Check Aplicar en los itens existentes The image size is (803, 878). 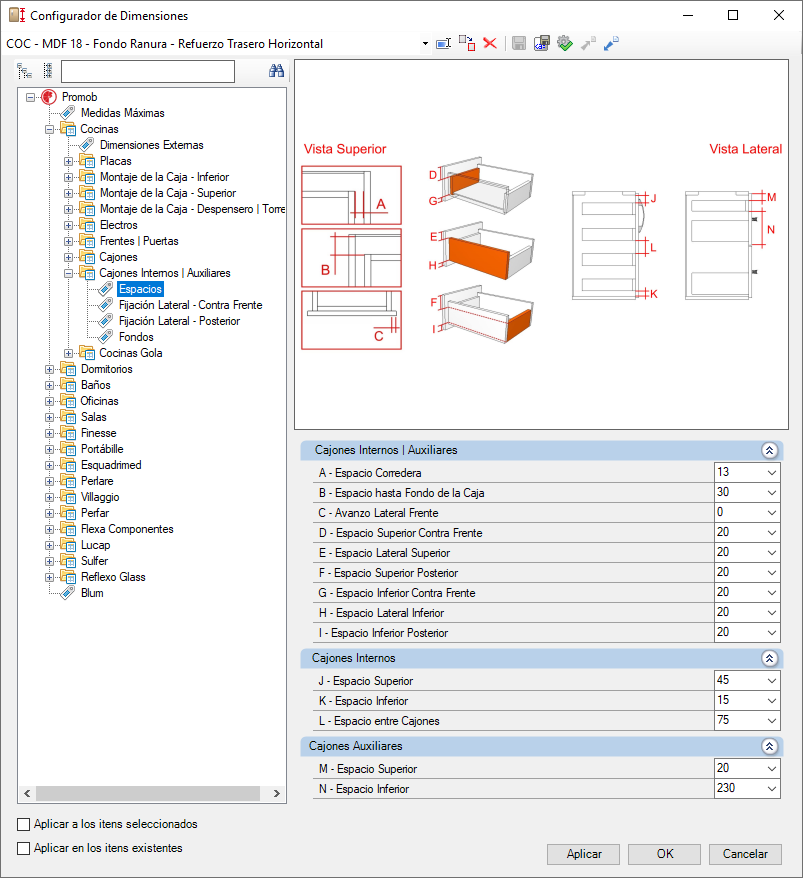tap(24, 848)
